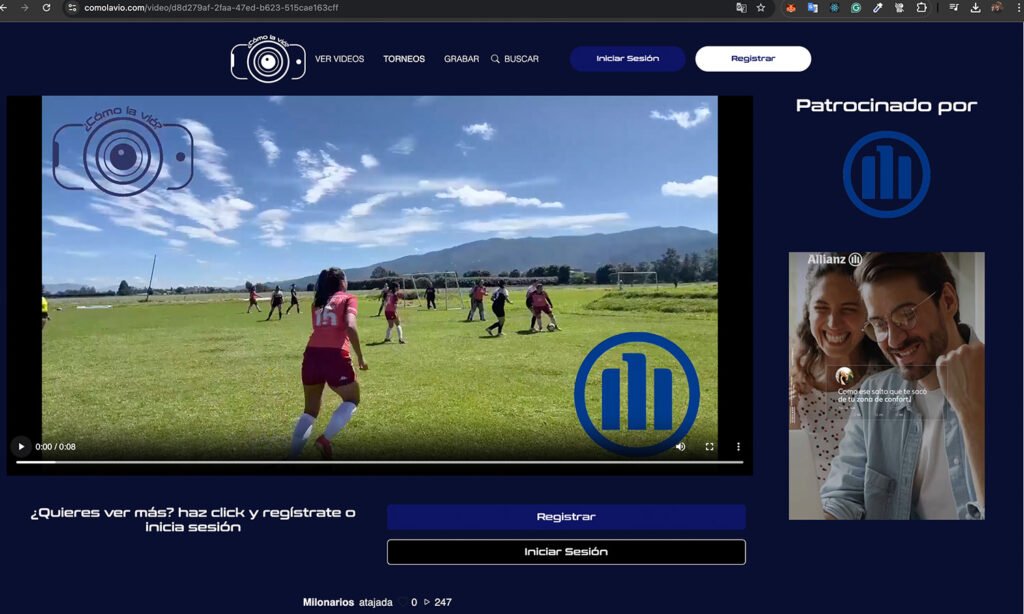The height and width of the screenshot is (614, 1024).
Task: Mute the video with the speaker icon
Action: [x=680, y=447]
